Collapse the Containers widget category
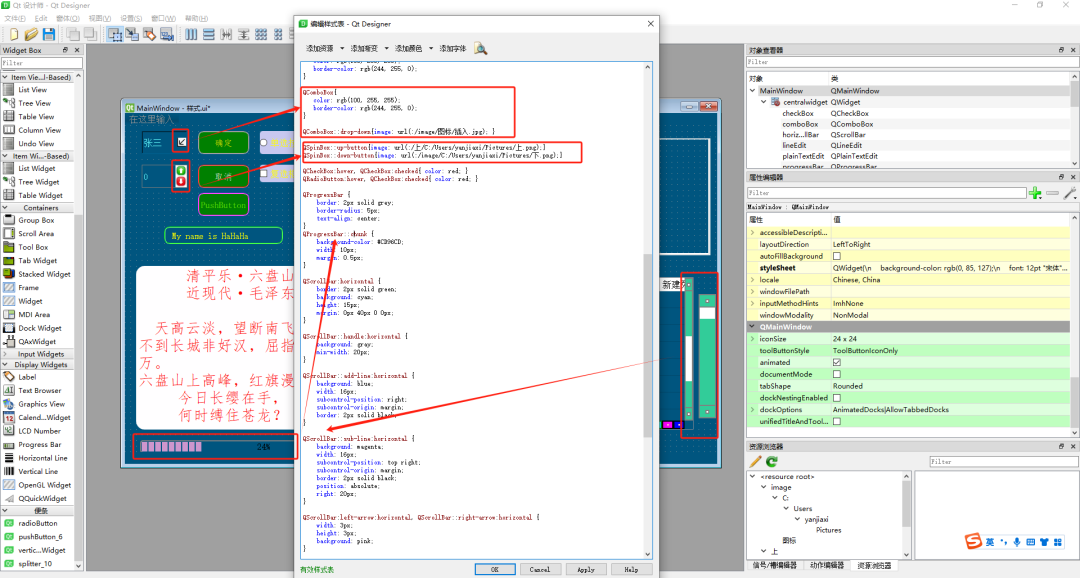The image size is (1080, 578). [6, 207]
